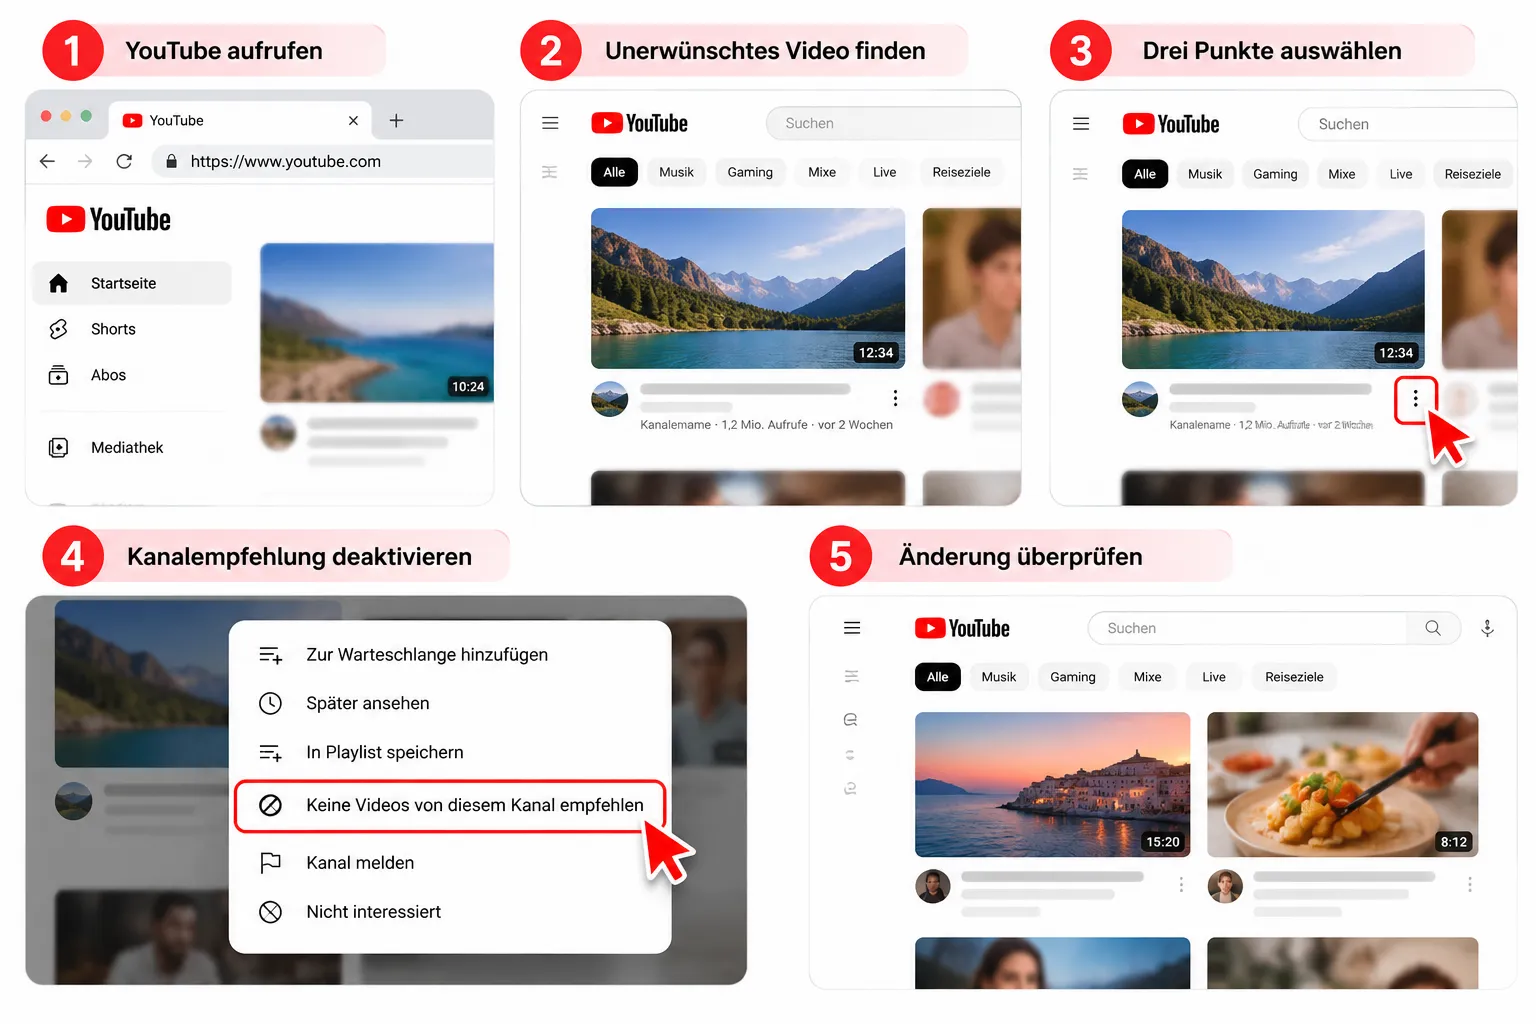Select the Alle chip in the step 5 panel

point(937,677)
